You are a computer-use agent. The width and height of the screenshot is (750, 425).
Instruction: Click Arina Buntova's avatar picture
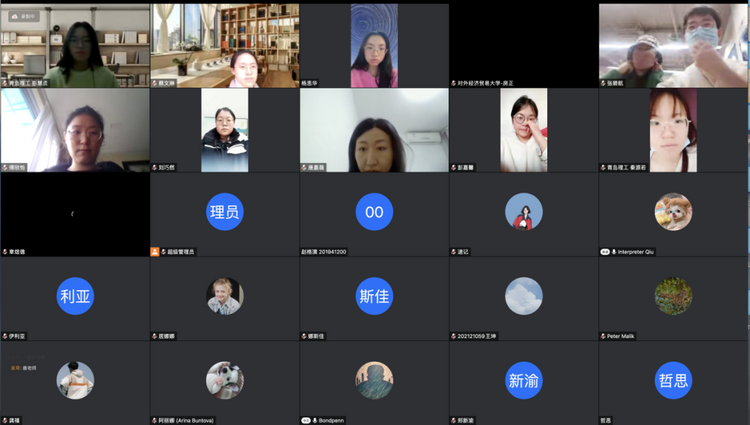coord(225,380)
